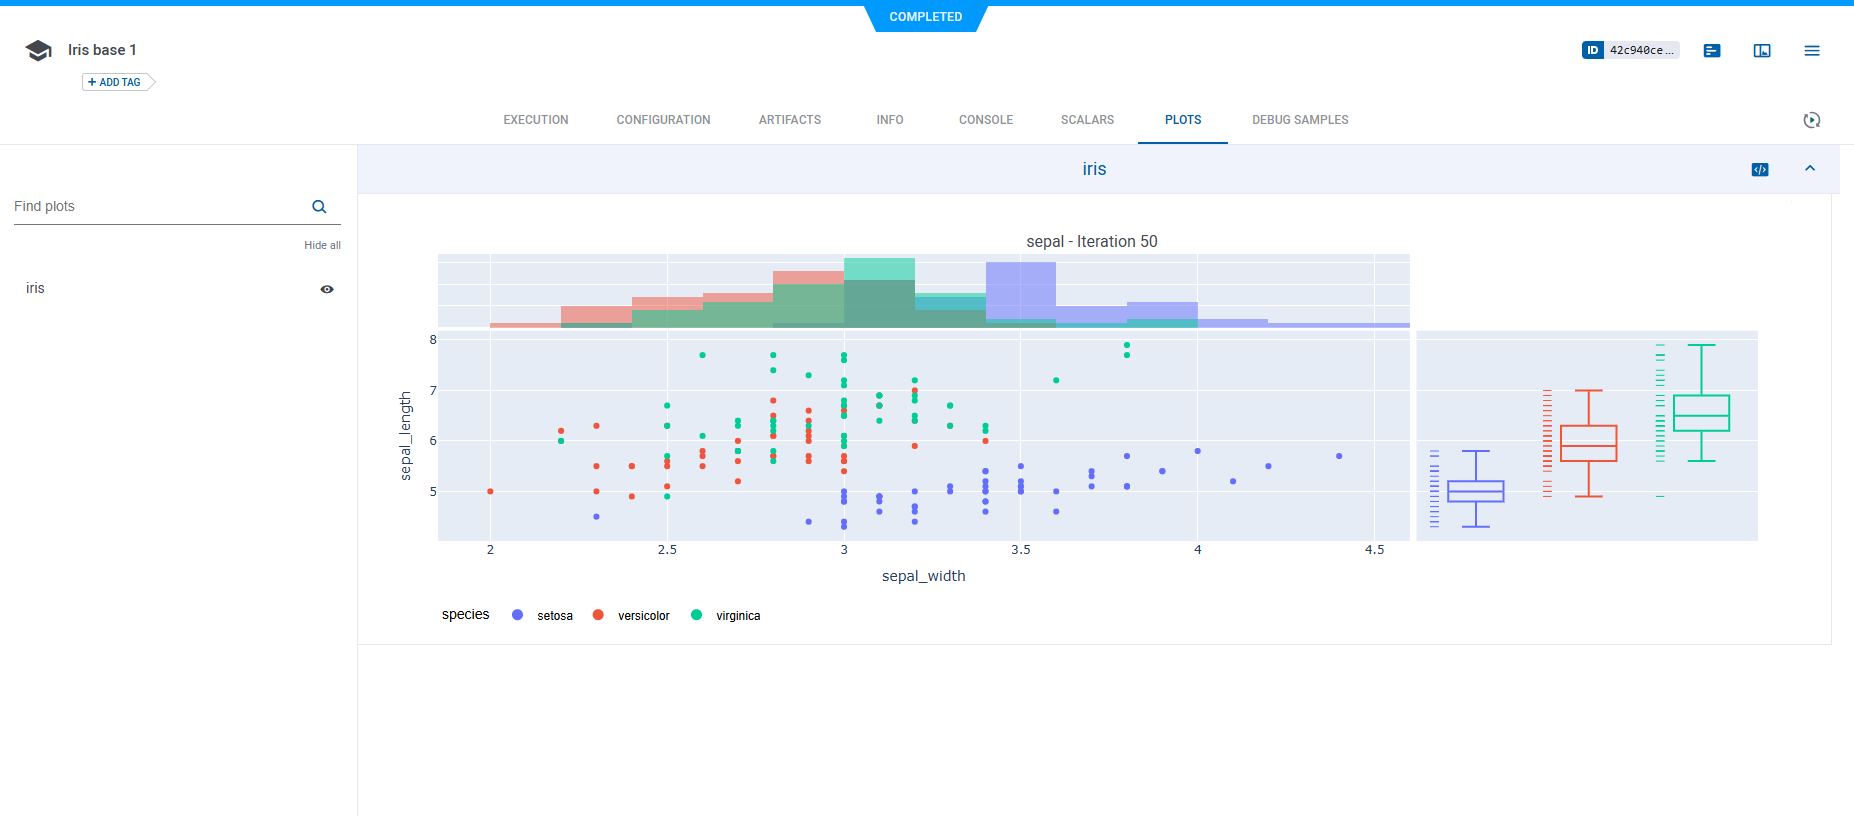
Task: Click the graduation cap experiment icon
Action: [39, 51]
